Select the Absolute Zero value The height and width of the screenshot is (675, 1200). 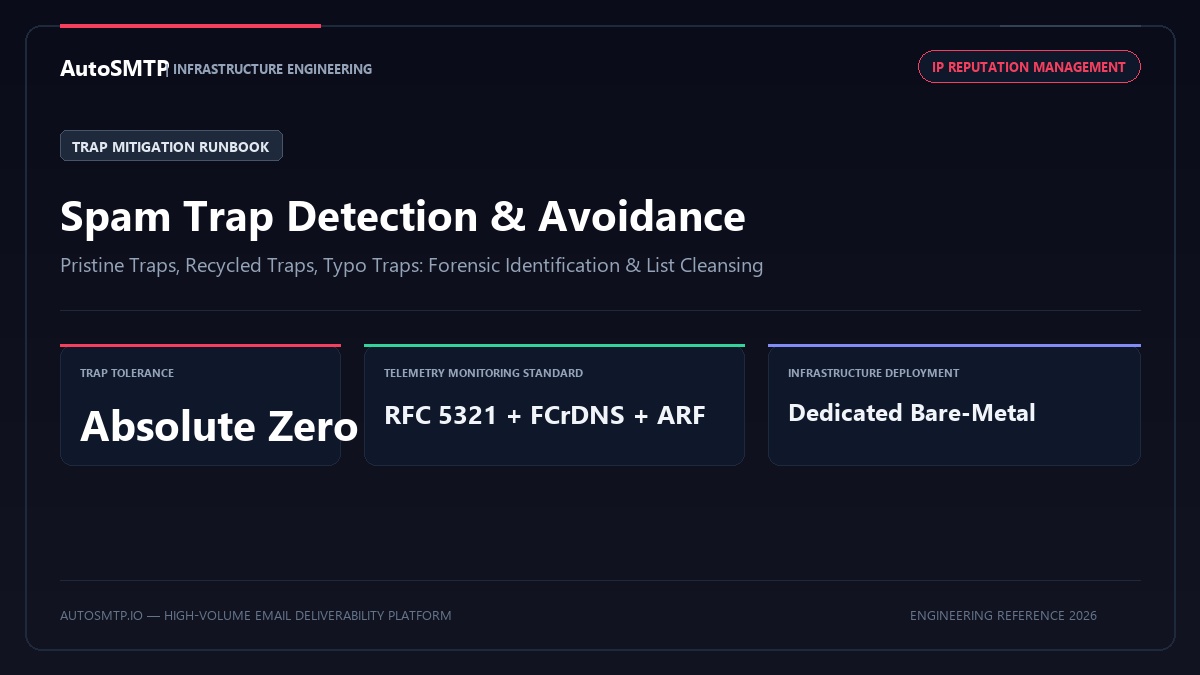[219, 426]
